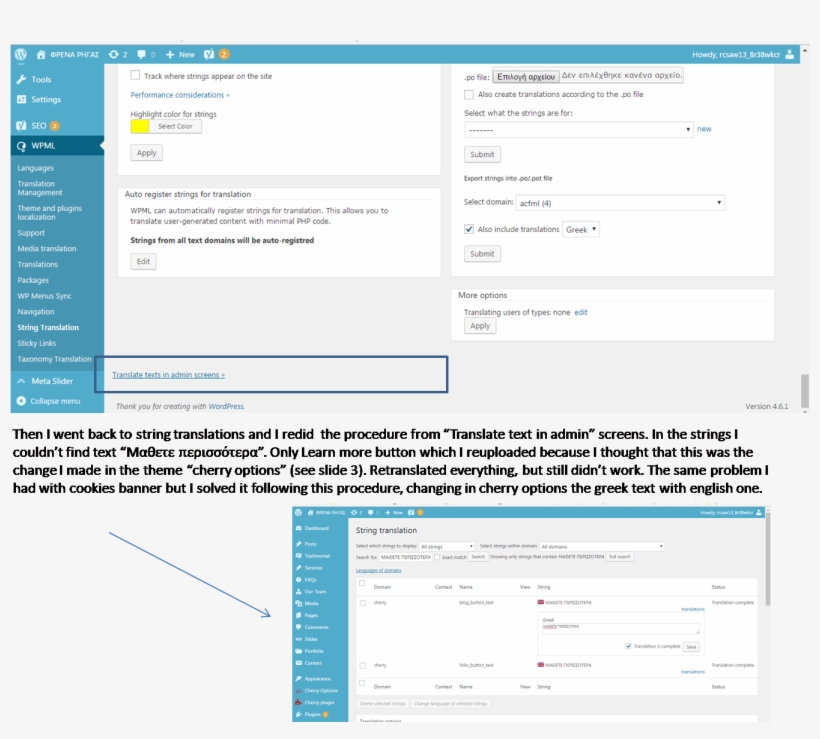Open the 'Select what the strings are for' dropdown
This screenshot has height=739, width=820.
(578, 130)
